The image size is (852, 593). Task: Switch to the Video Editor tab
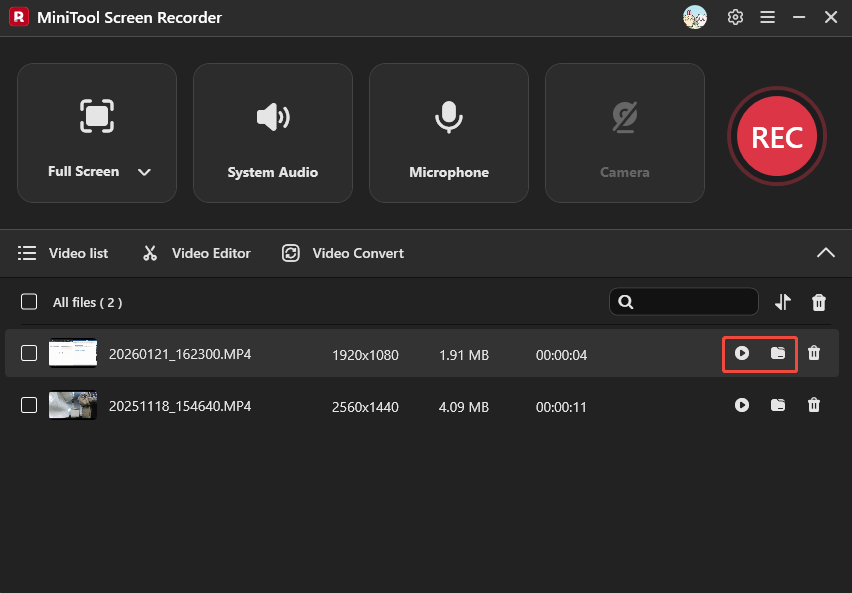[x=196, y=253]
